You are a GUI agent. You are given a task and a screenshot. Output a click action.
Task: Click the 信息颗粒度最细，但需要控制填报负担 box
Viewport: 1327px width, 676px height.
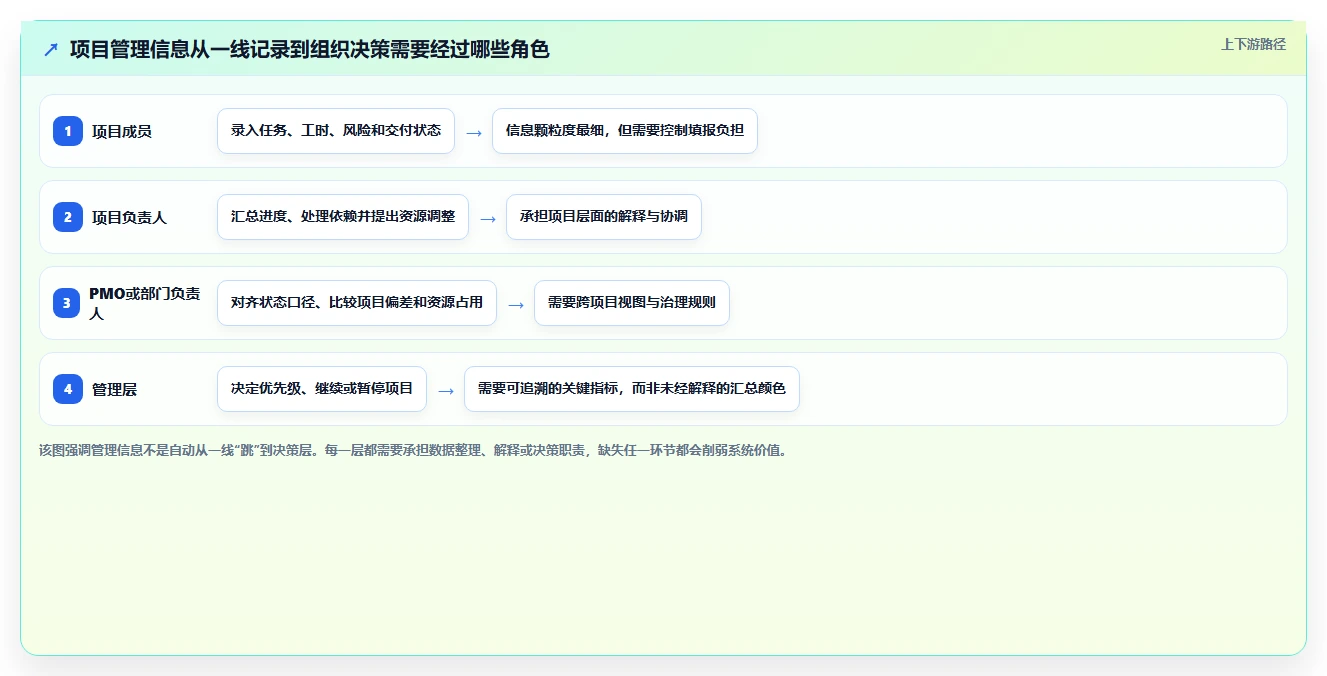(x=625, y=131)
